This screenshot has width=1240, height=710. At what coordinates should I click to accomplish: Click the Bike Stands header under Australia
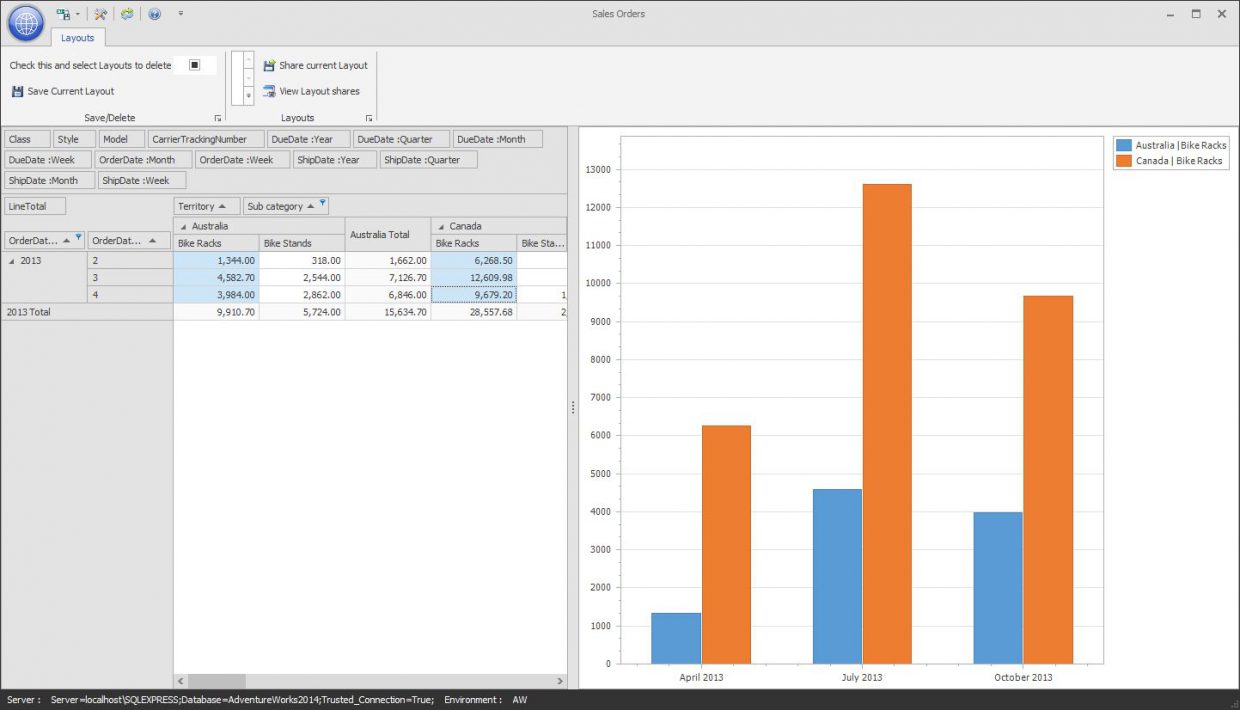pos(302,243)
